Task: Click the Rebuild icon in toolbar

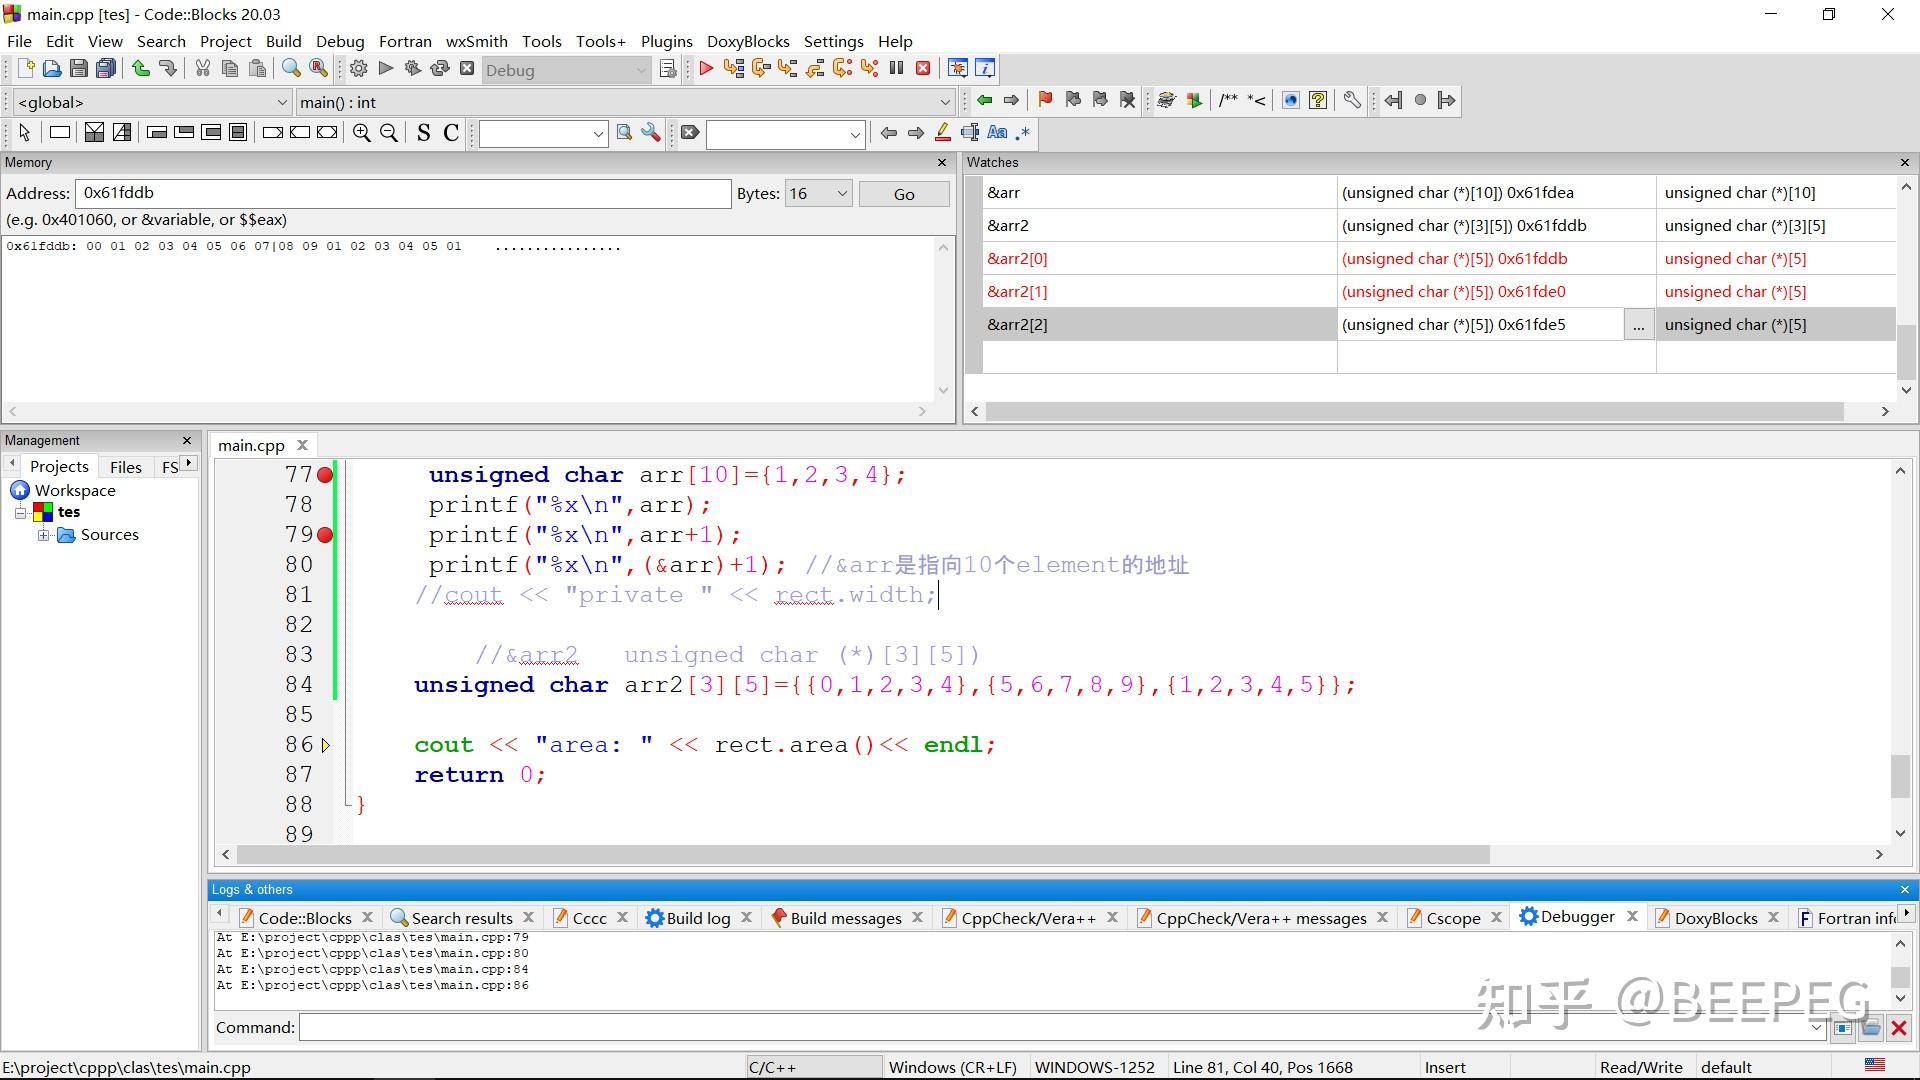Action: pyautogui.click(x=439, y=69)
